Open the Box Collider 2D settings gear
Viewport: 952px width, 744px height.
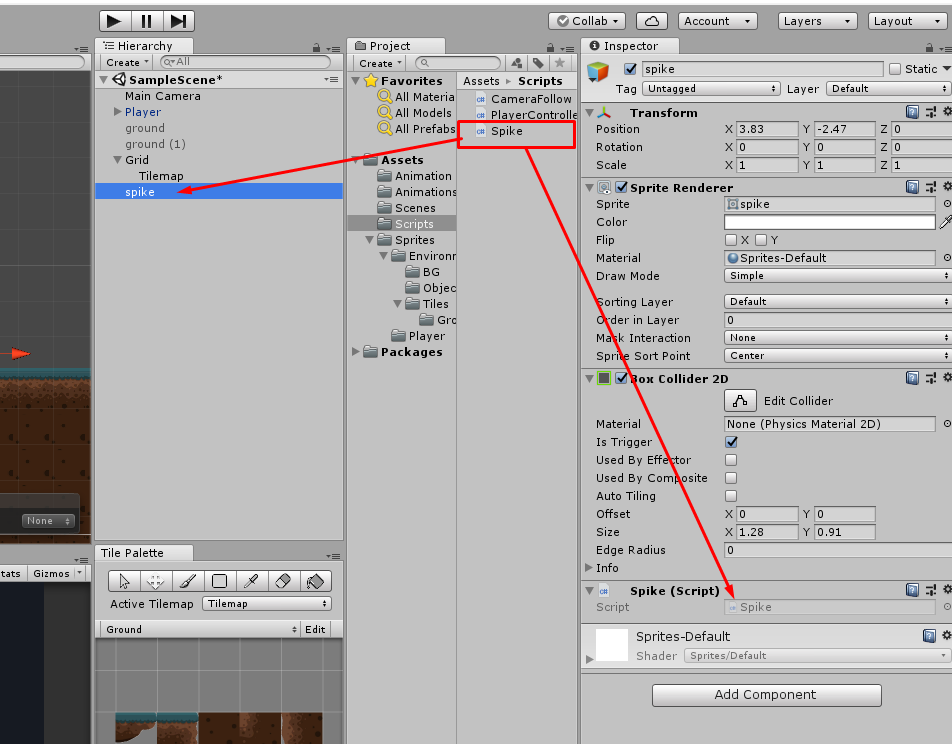[945, 377]
